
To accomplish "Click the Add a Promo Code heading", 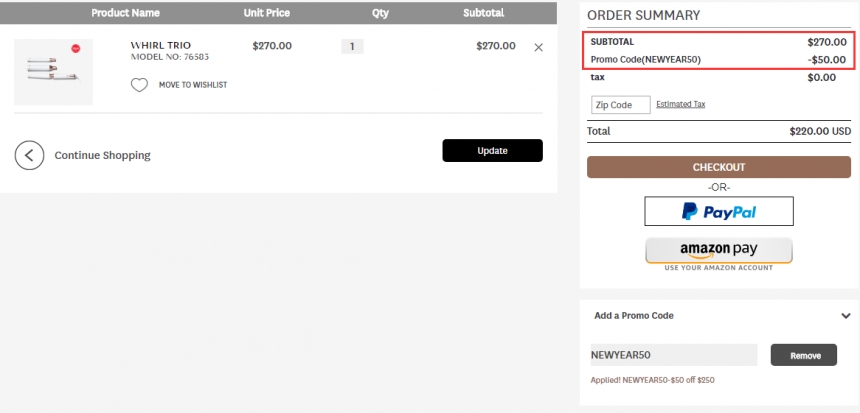I will [634, 316].
